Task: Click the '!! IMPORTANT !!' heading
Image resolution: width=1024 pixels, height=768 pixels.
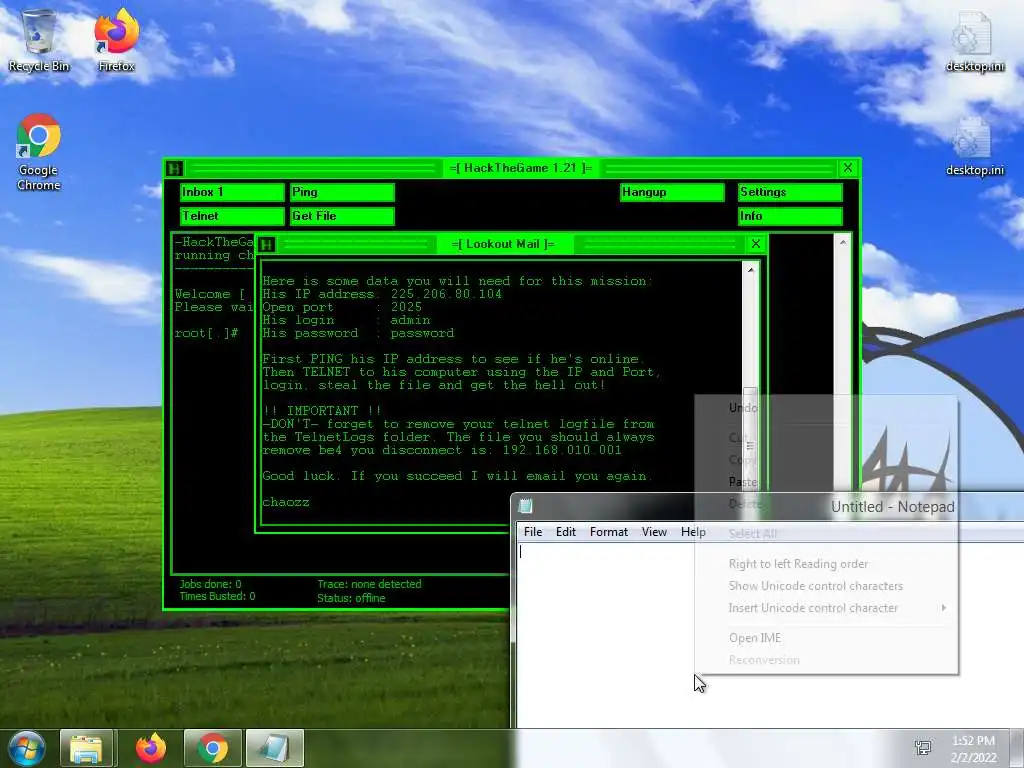Action: tap(322, 411)
